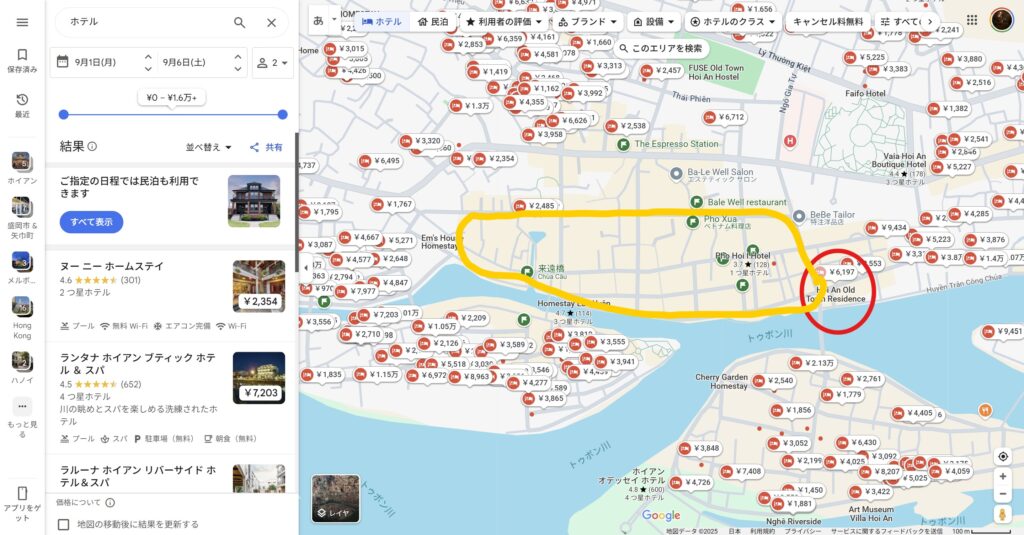This screenshot has height=535, width=1024.
Task: Collapse the side panel arrow
Action: pos(306,267)
